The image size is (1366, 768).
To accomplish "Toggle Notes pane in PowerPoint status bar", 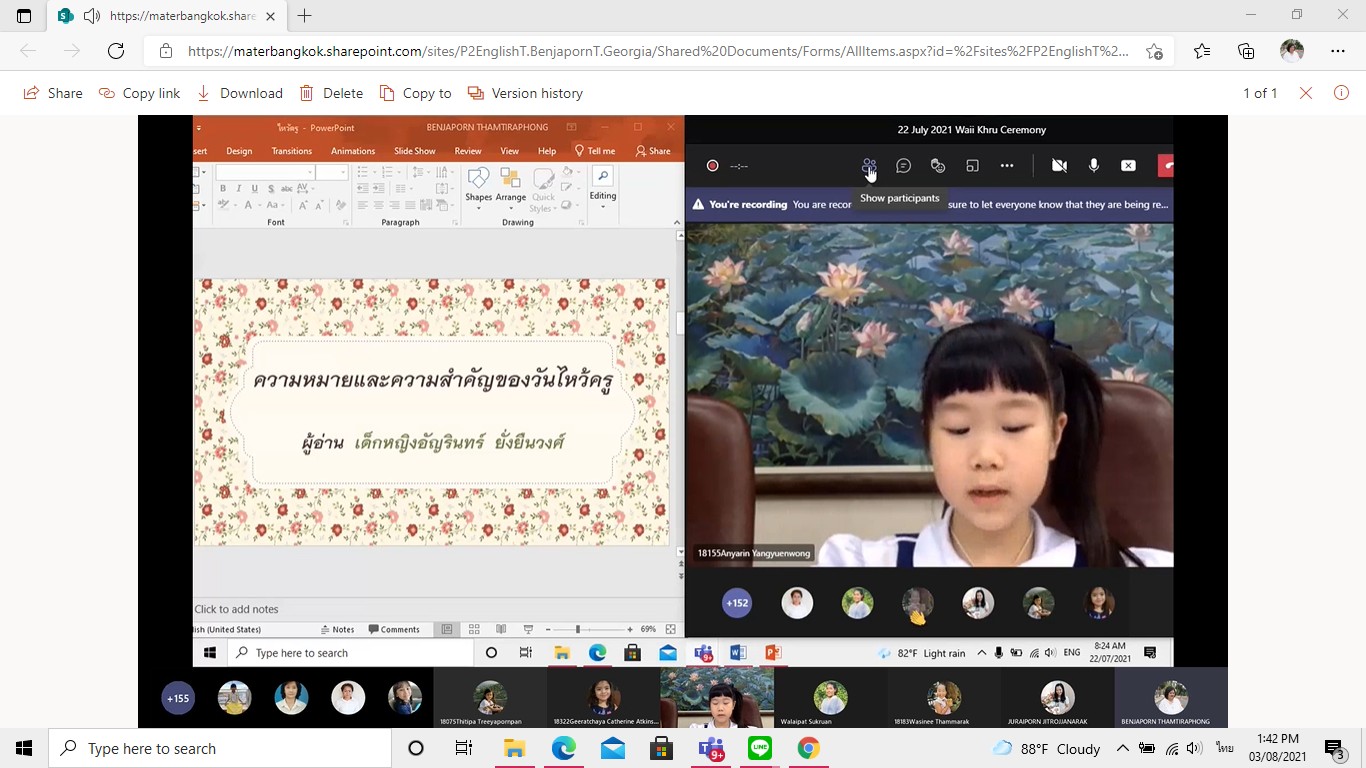I will 337,629.
